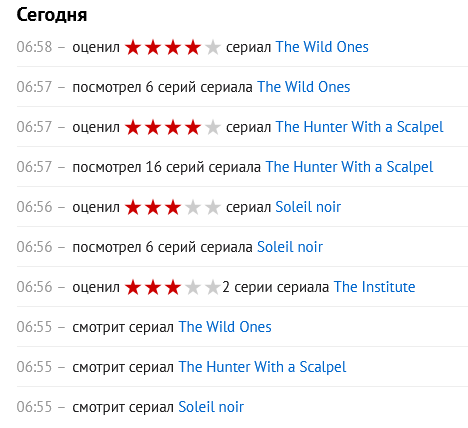Click the first red star for The Wild Ones
468x428 pixels.
coord(133,47)
